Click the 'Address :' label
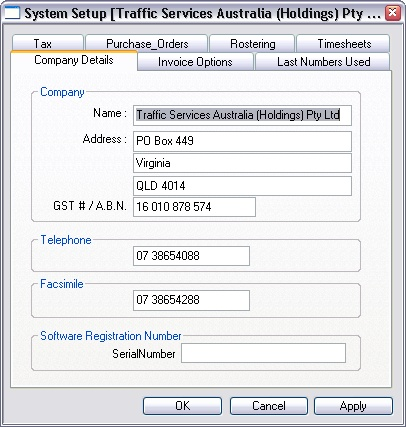The image size is (406, 427). [105, 139]
